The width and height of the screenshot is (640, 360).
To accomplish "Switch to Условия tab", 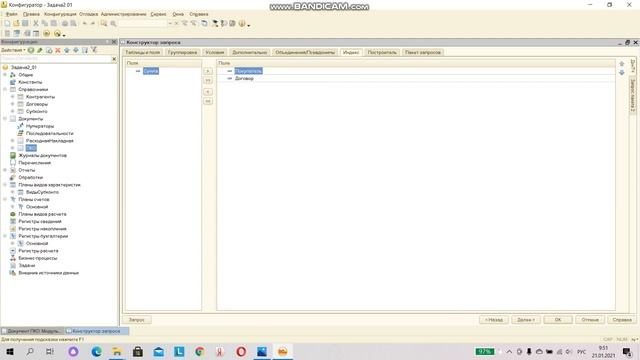I will [x=215, y=52].
